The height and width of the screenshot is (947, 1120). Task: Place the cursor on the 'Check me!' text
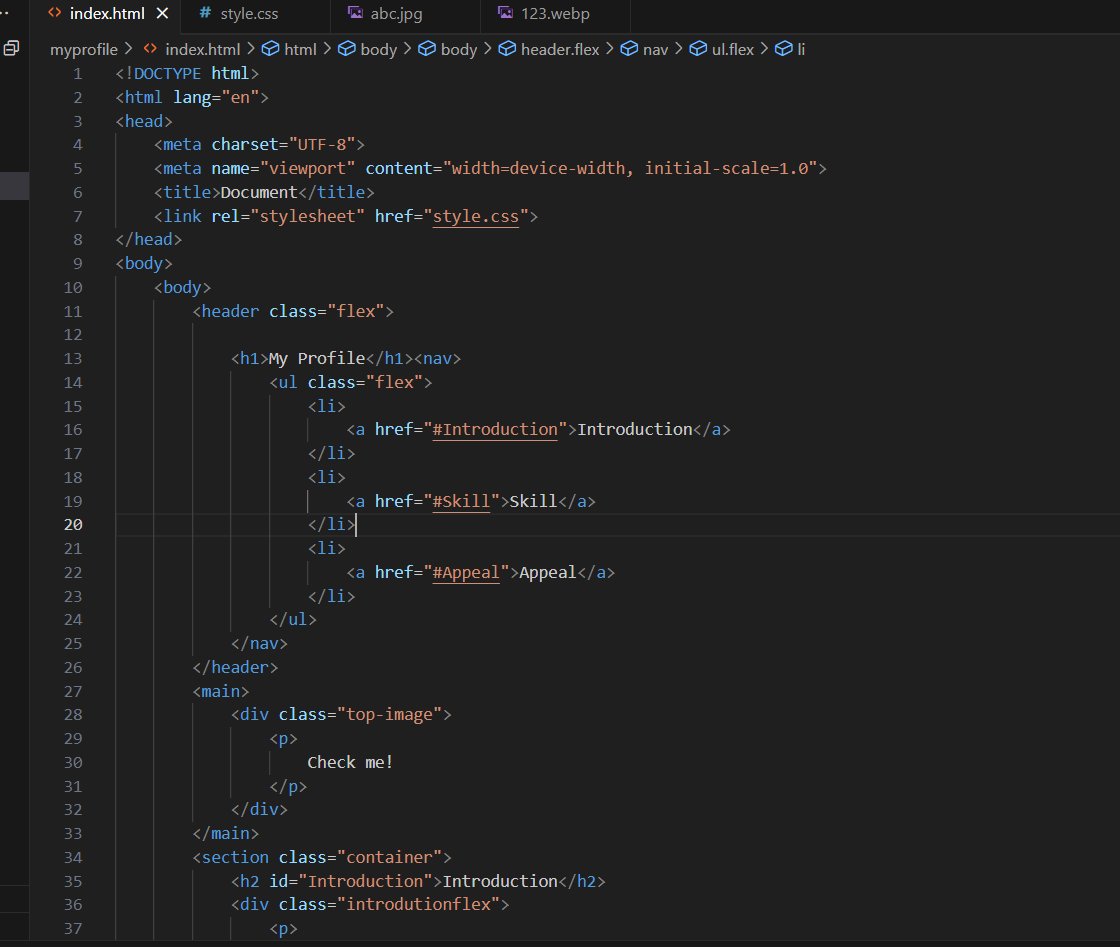[350, 762]
